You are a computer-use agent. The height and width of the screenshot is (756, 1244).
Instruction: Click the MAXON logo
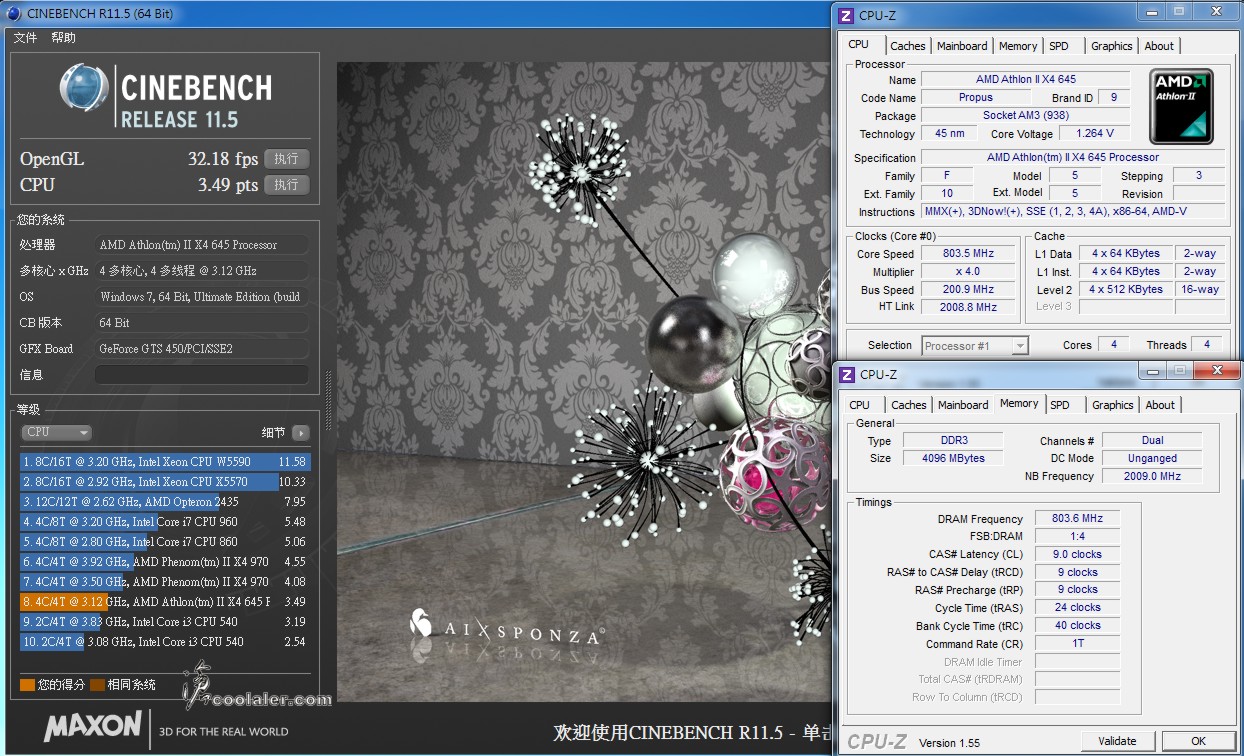pyautogui.click(x=92, y=725)
